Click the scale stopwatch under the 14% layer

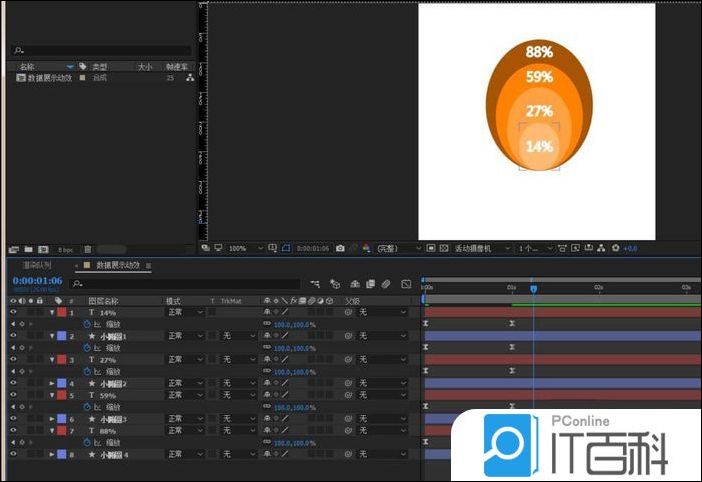point(87,324)
